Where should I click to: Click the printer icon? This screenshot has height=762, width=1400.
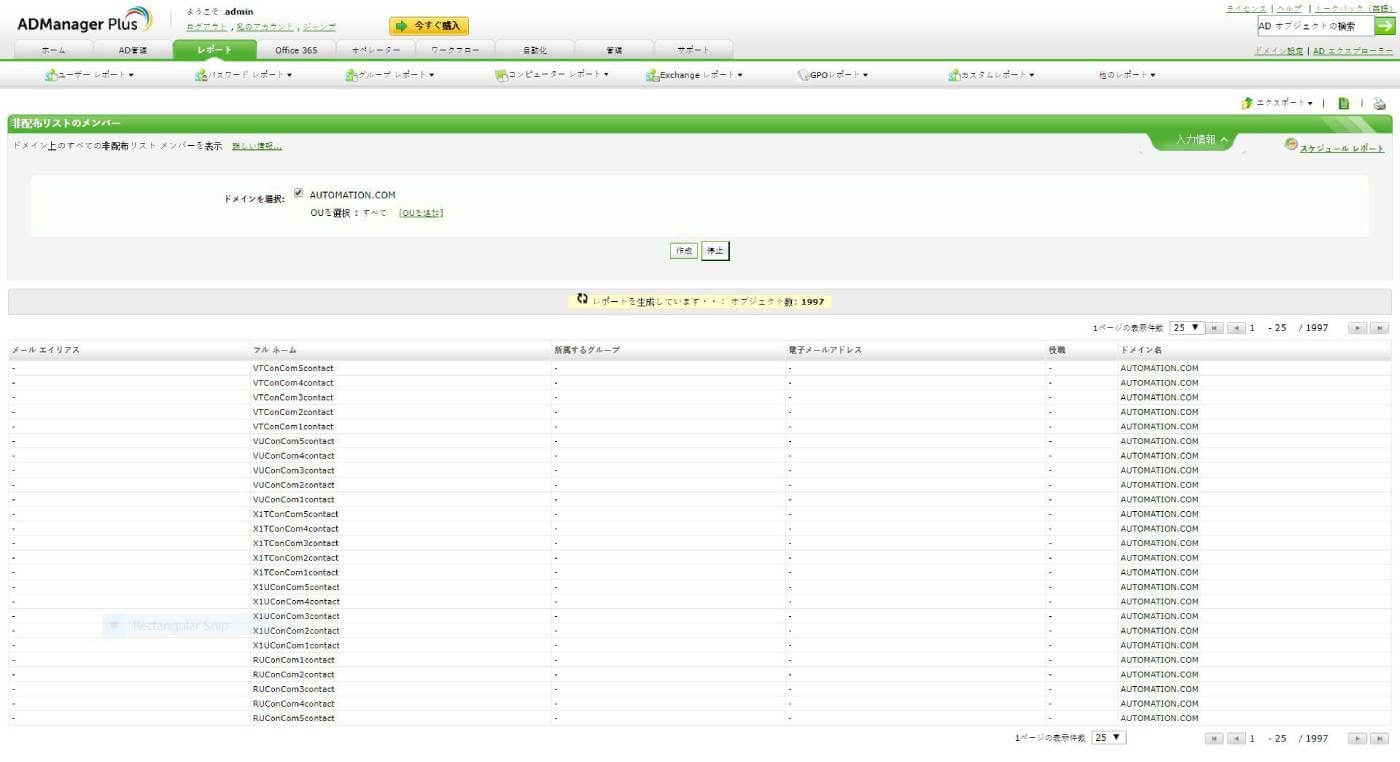tap(1379, 103)
